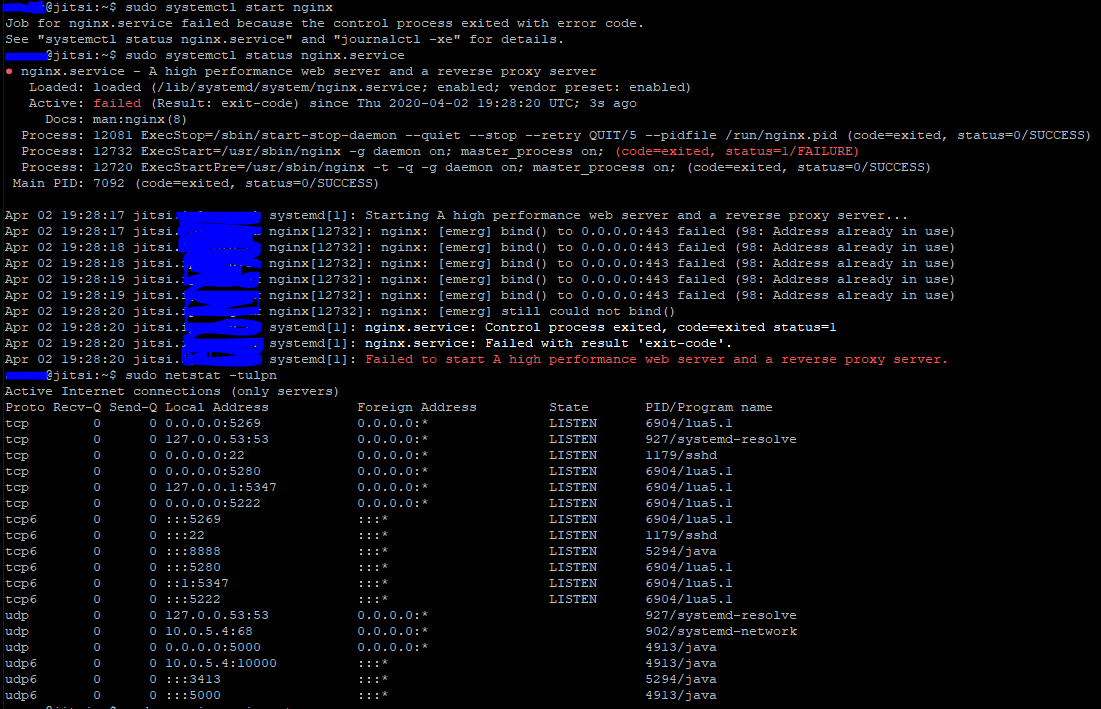Click 'Job for nginx.service failed' error line
The width and height of the screenshot is (1101, 709).
pos(324,23)
